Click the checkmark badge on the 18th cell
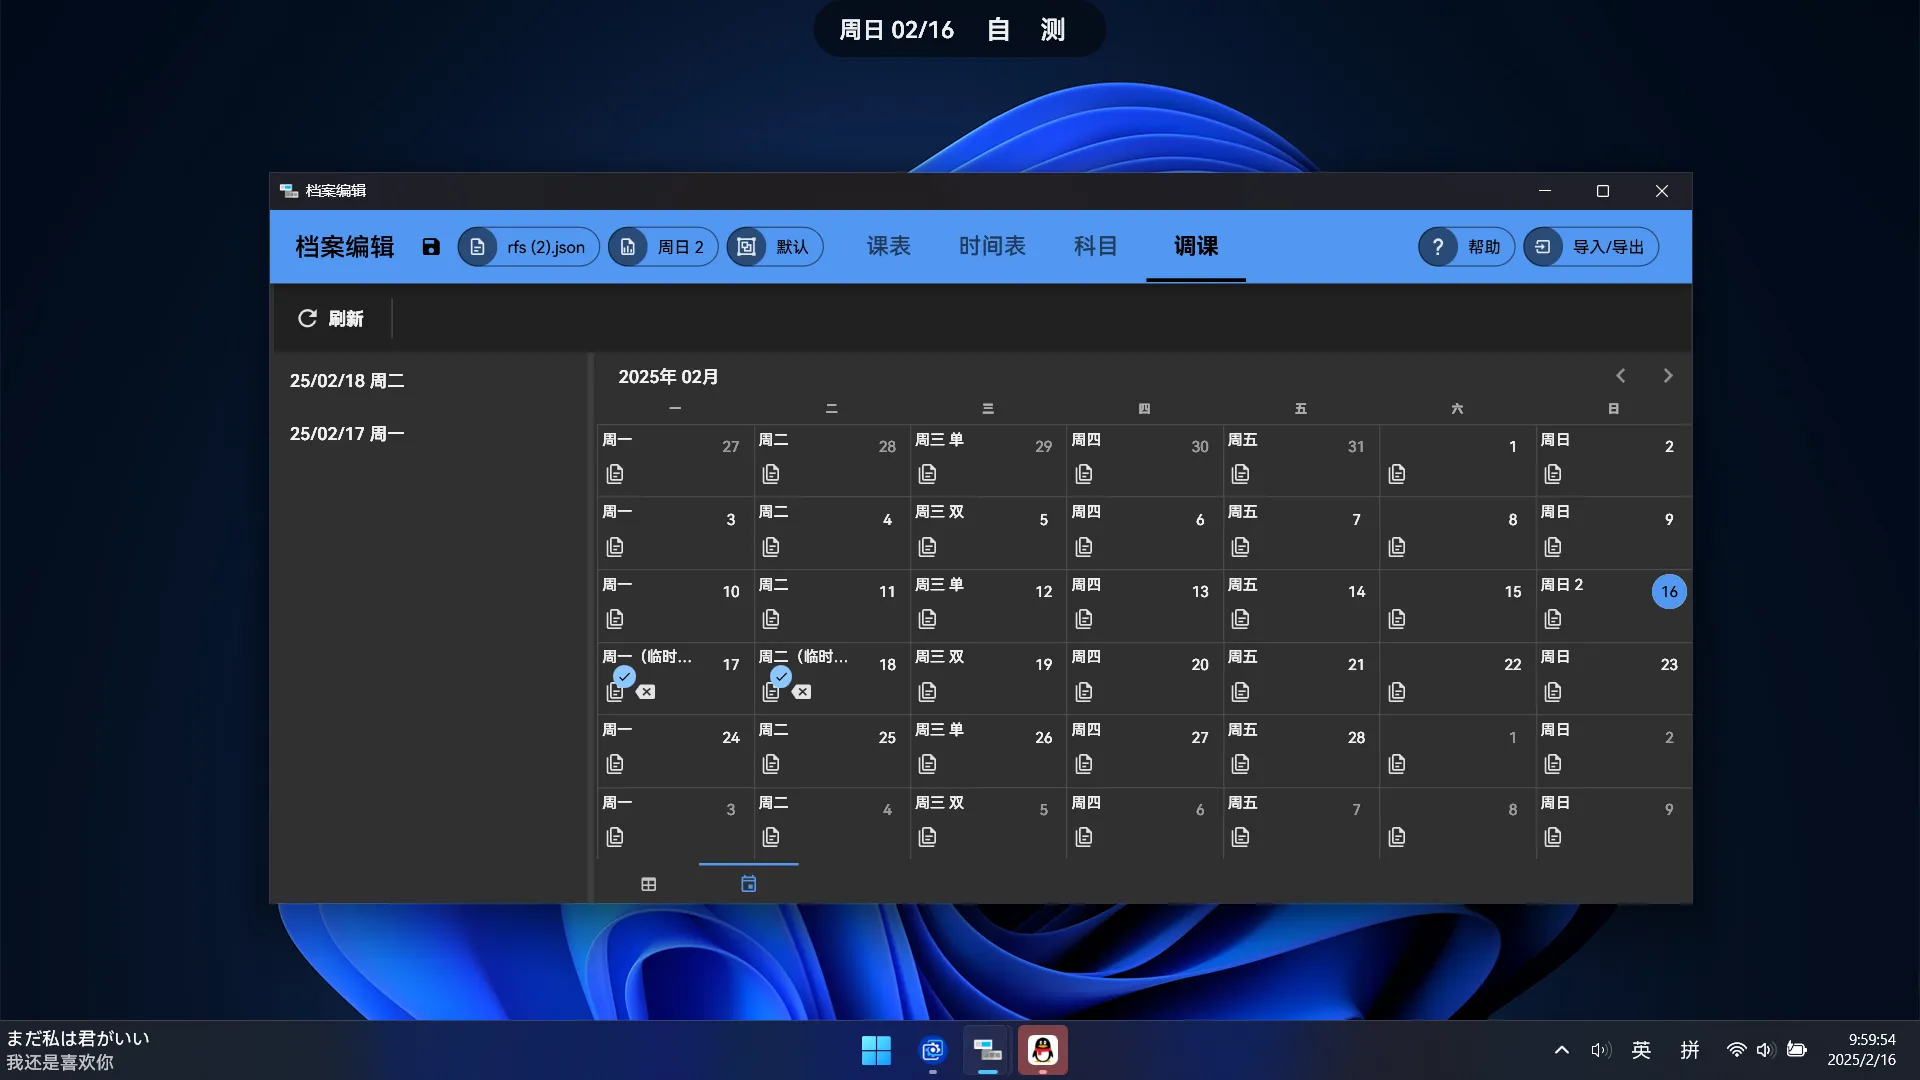The height and width of the screenshot is (1080, 1920). click(781, 677)
